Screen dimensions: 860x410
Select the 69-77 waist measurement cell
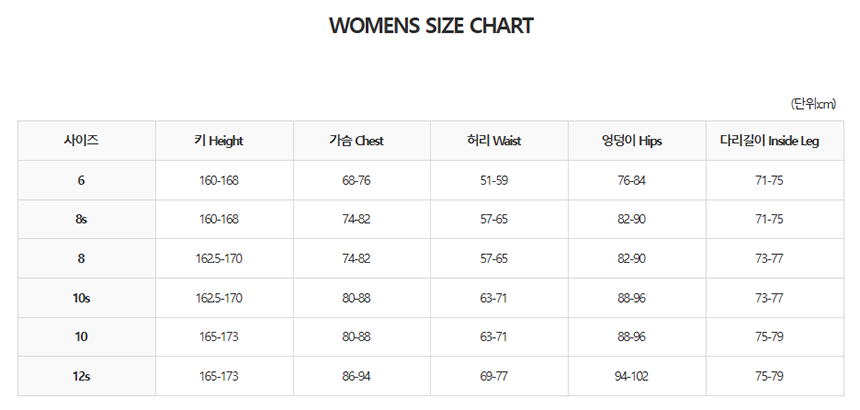tap(494, 376)
